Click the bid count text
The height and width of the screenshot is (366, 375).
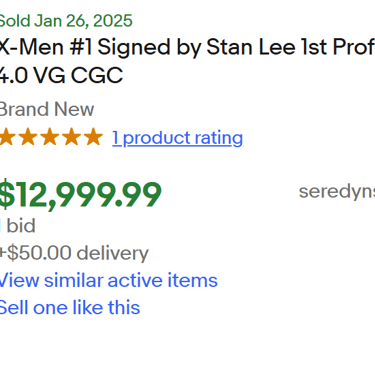click(17, 226)
